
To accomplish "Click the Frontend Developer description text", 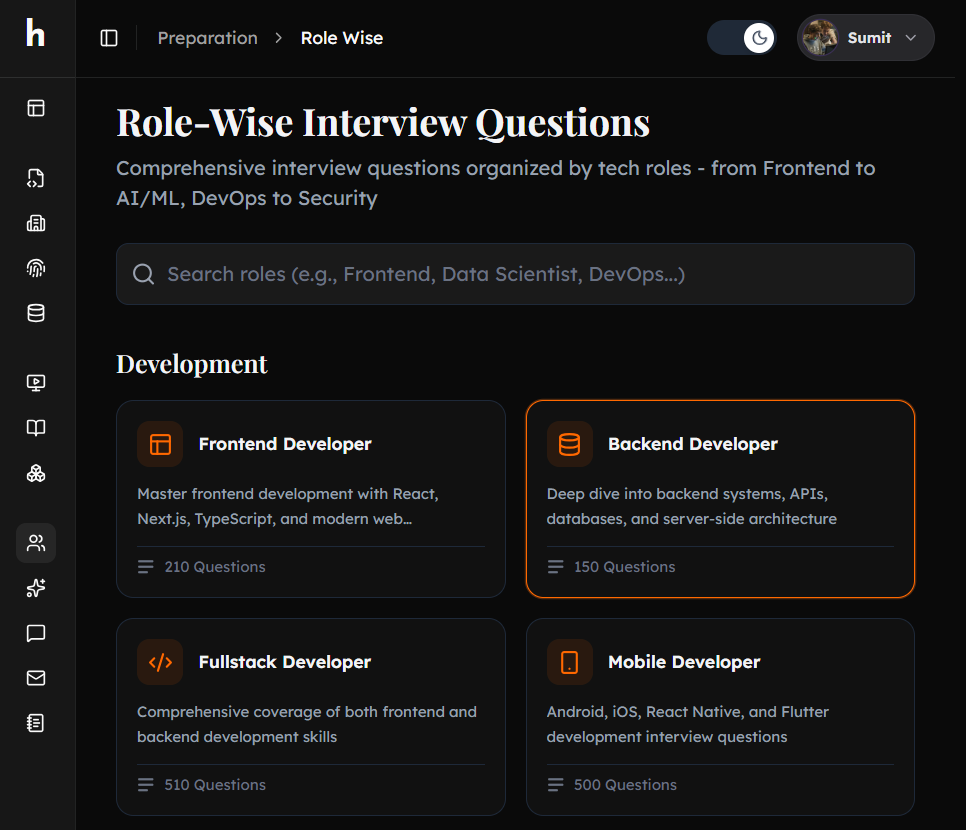I will pyautogui.click(x=288, y=507).
